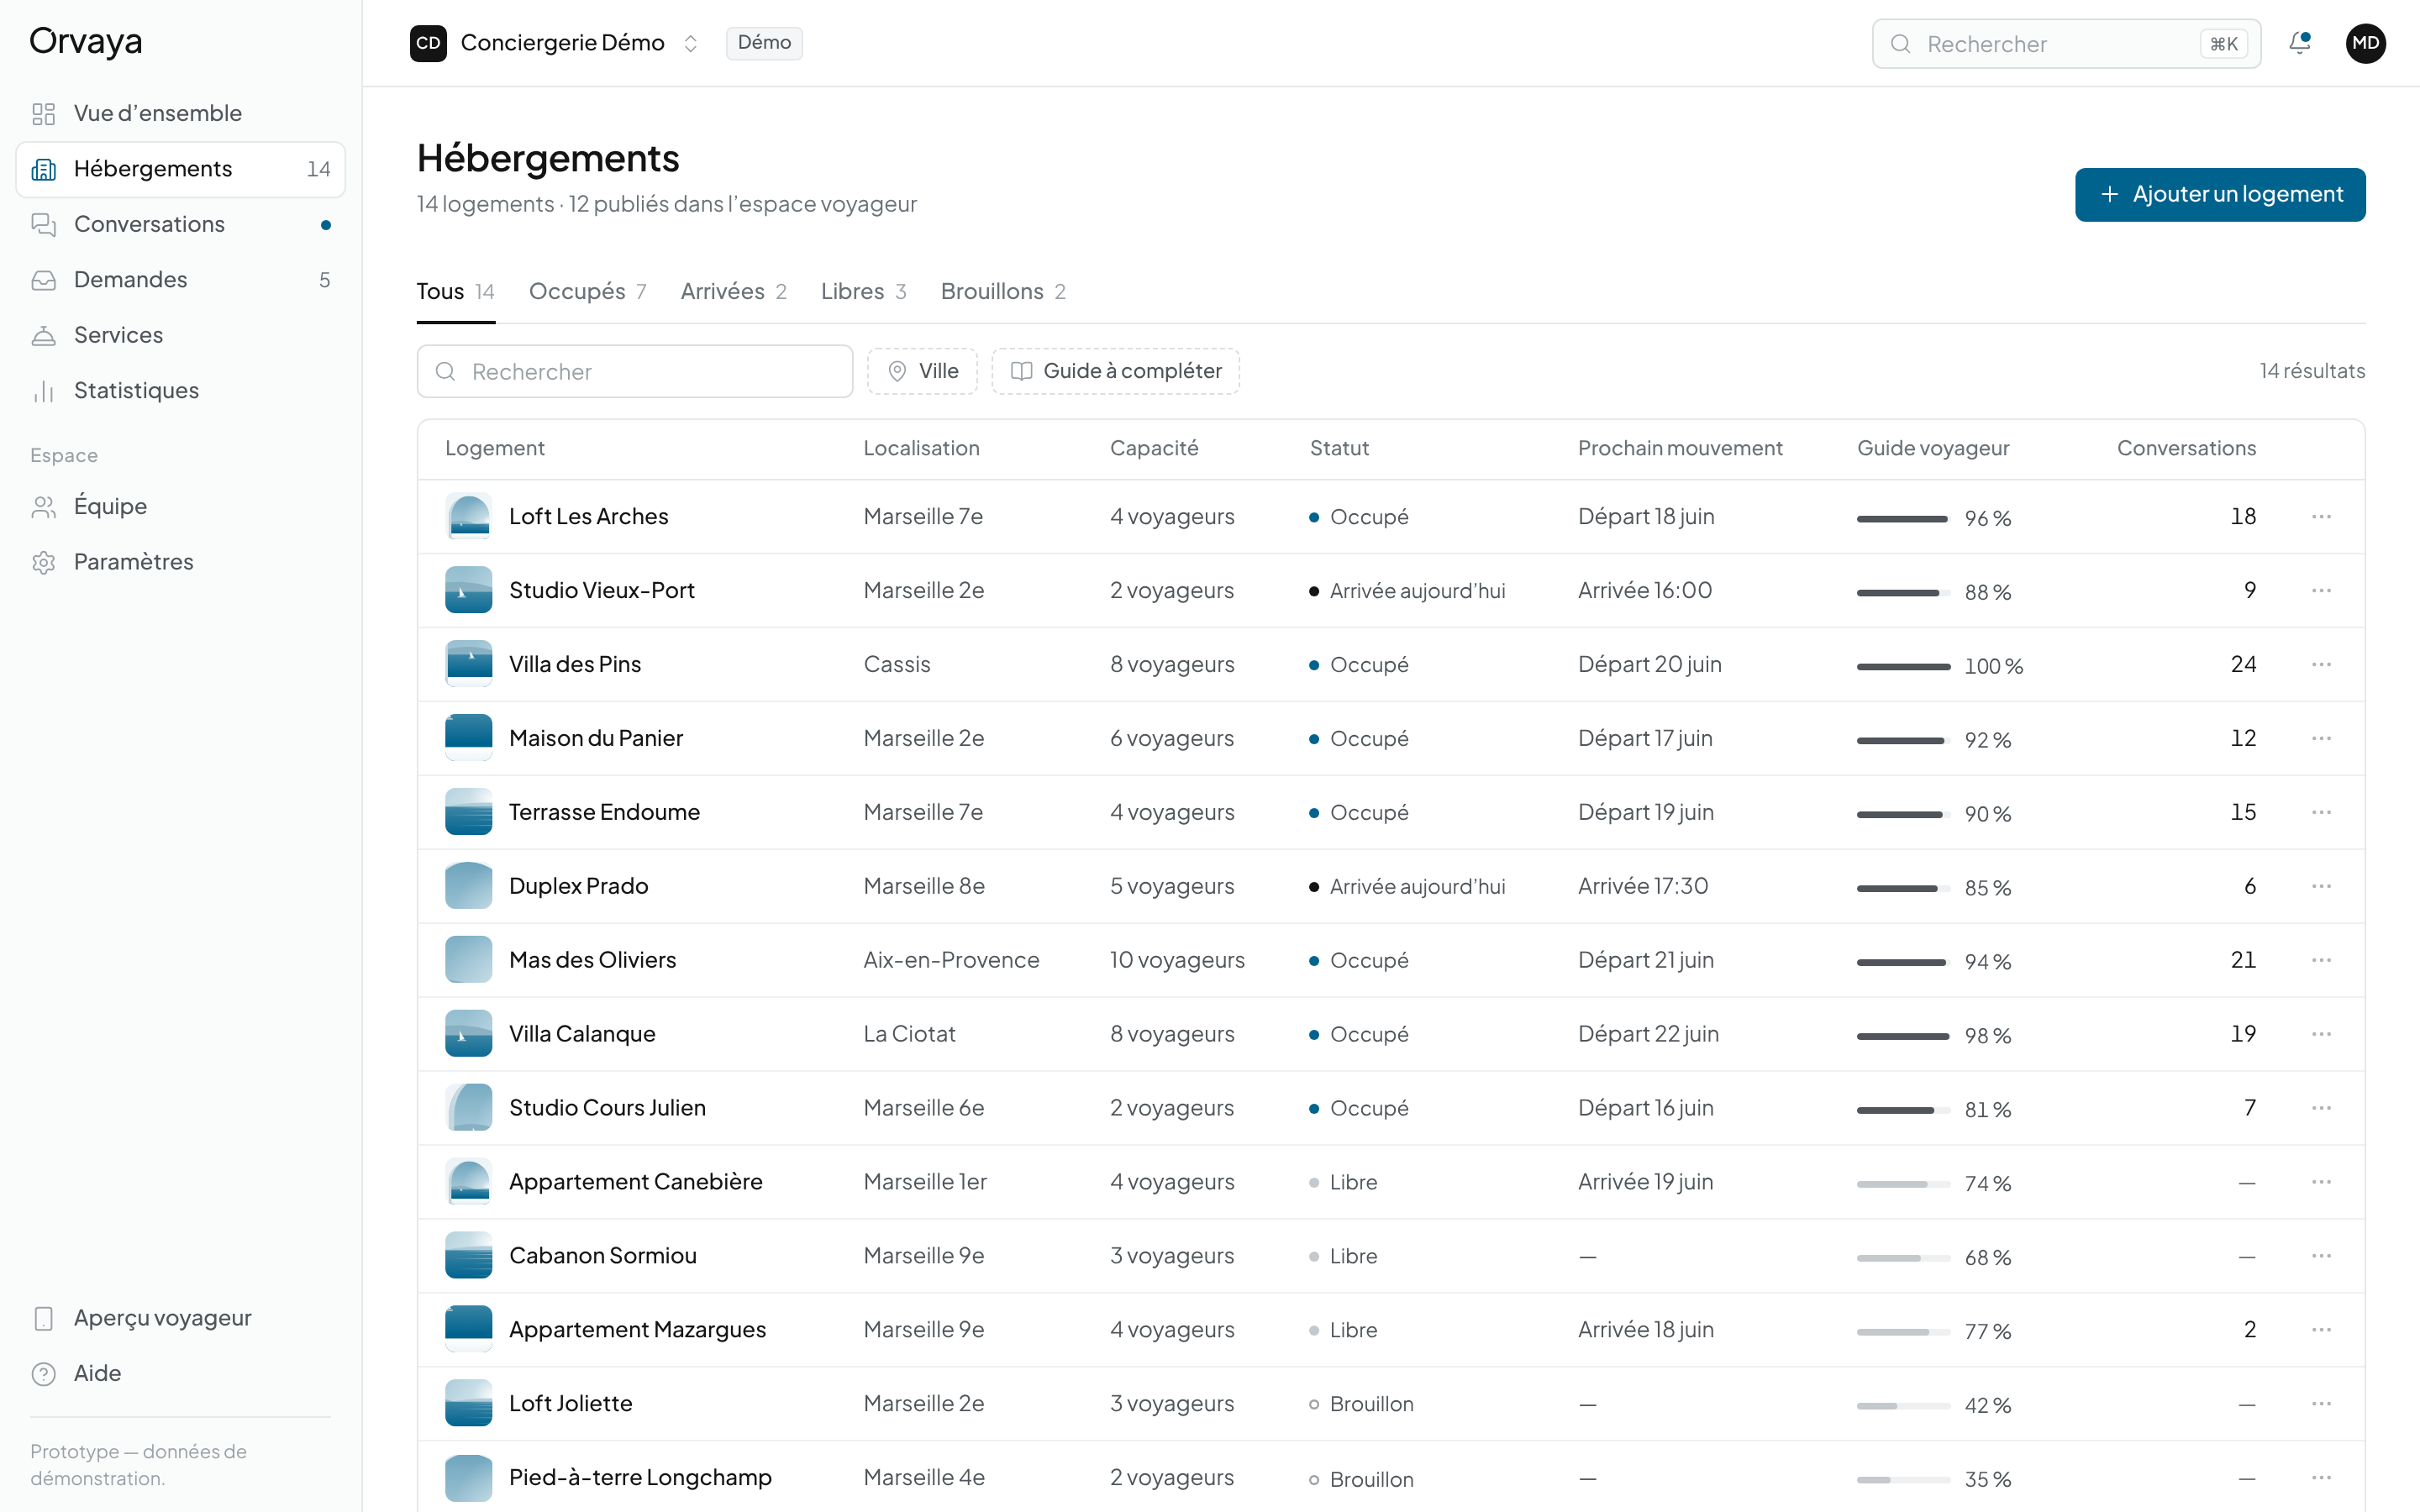Open row actions for Cabanon Sormiou

click(2321, 1256)
